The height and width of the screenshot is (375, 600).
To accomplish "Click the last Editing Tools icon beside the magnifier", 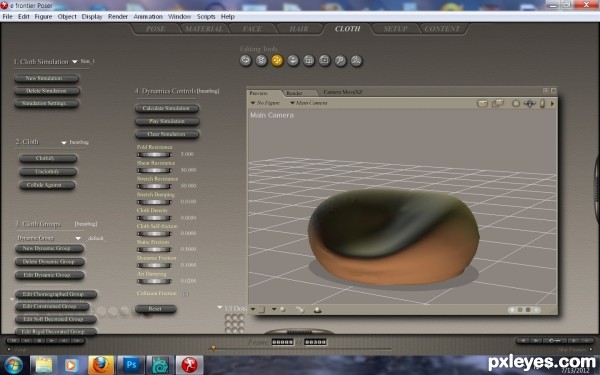I will 356,60.
